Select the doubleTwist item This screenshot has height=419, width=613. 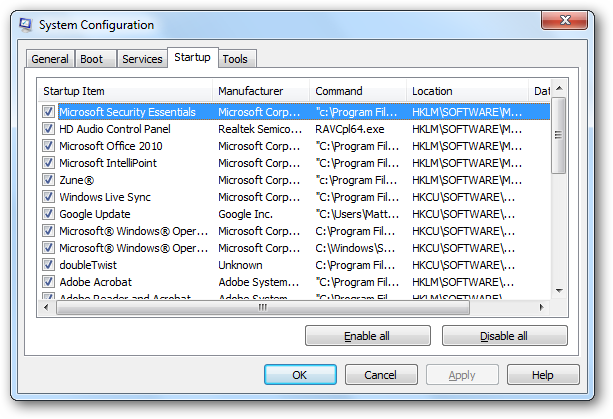point(88,265)
